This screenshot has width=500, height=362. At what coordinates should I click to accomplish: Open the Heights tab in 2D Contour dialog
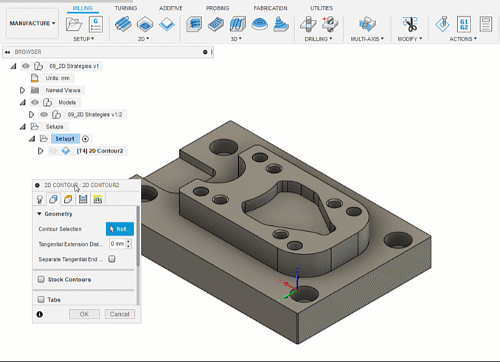coord(68,199)
